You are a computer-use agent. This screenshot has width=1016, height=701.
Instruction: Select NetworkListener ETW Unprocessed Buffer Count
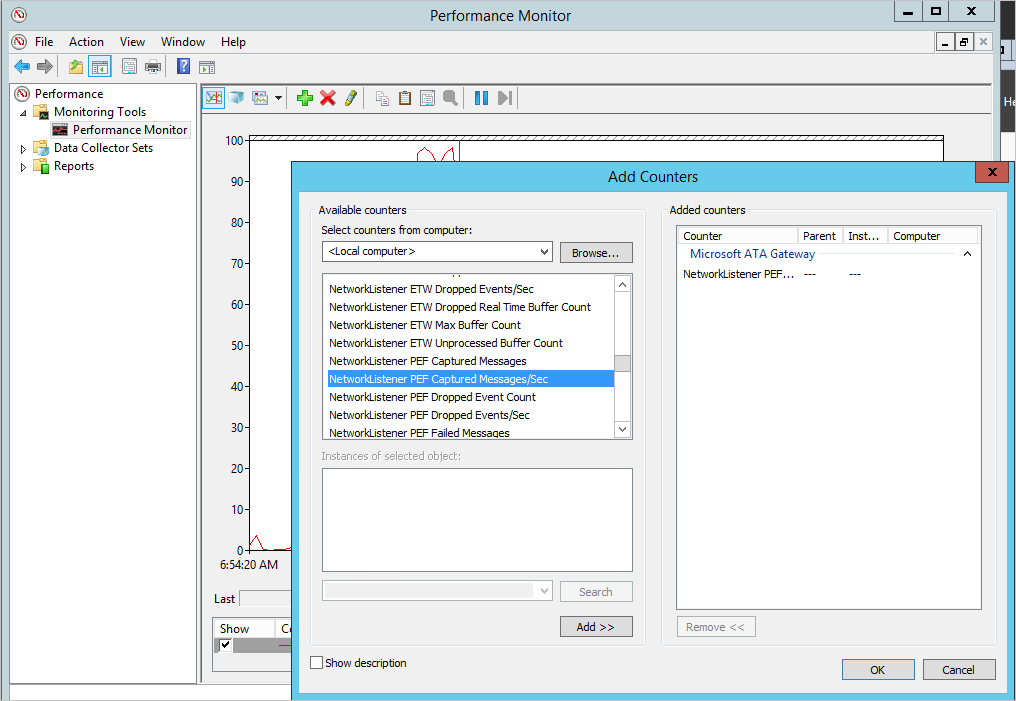tap(471, 343)
